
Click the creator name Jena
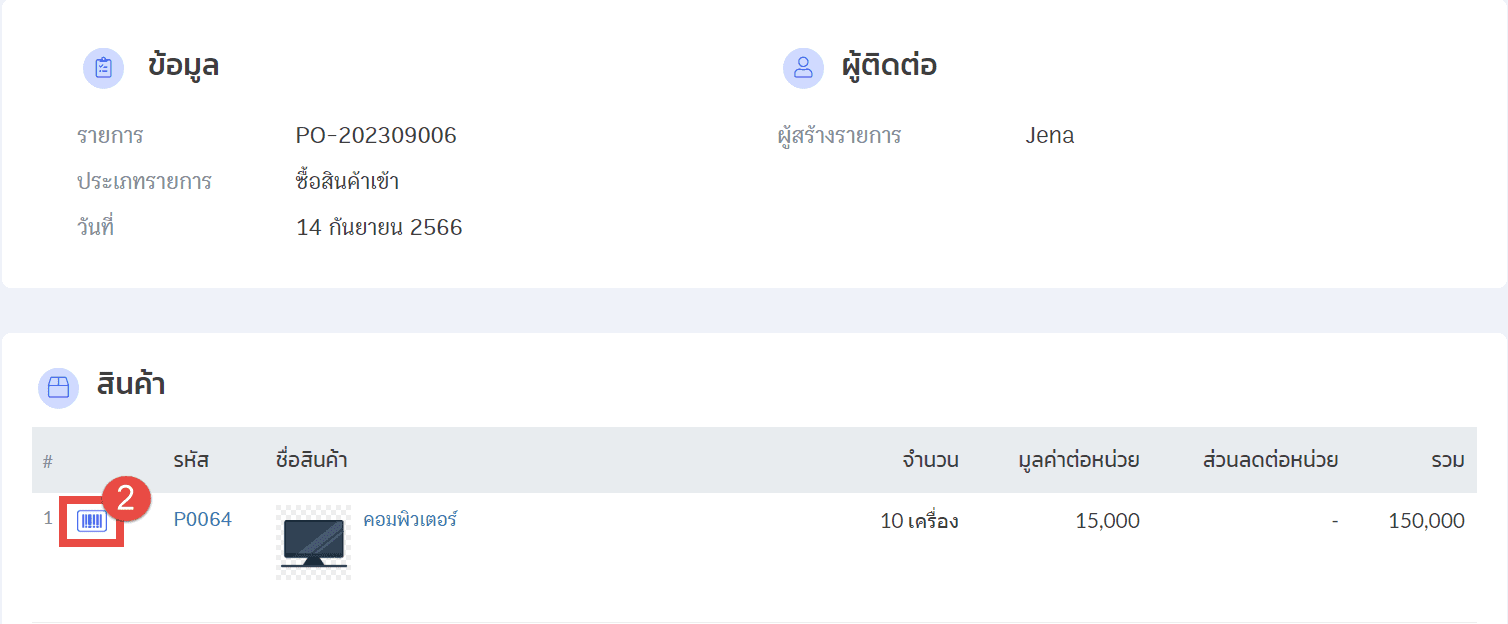pyautogui.click(x=1049, y=136)
